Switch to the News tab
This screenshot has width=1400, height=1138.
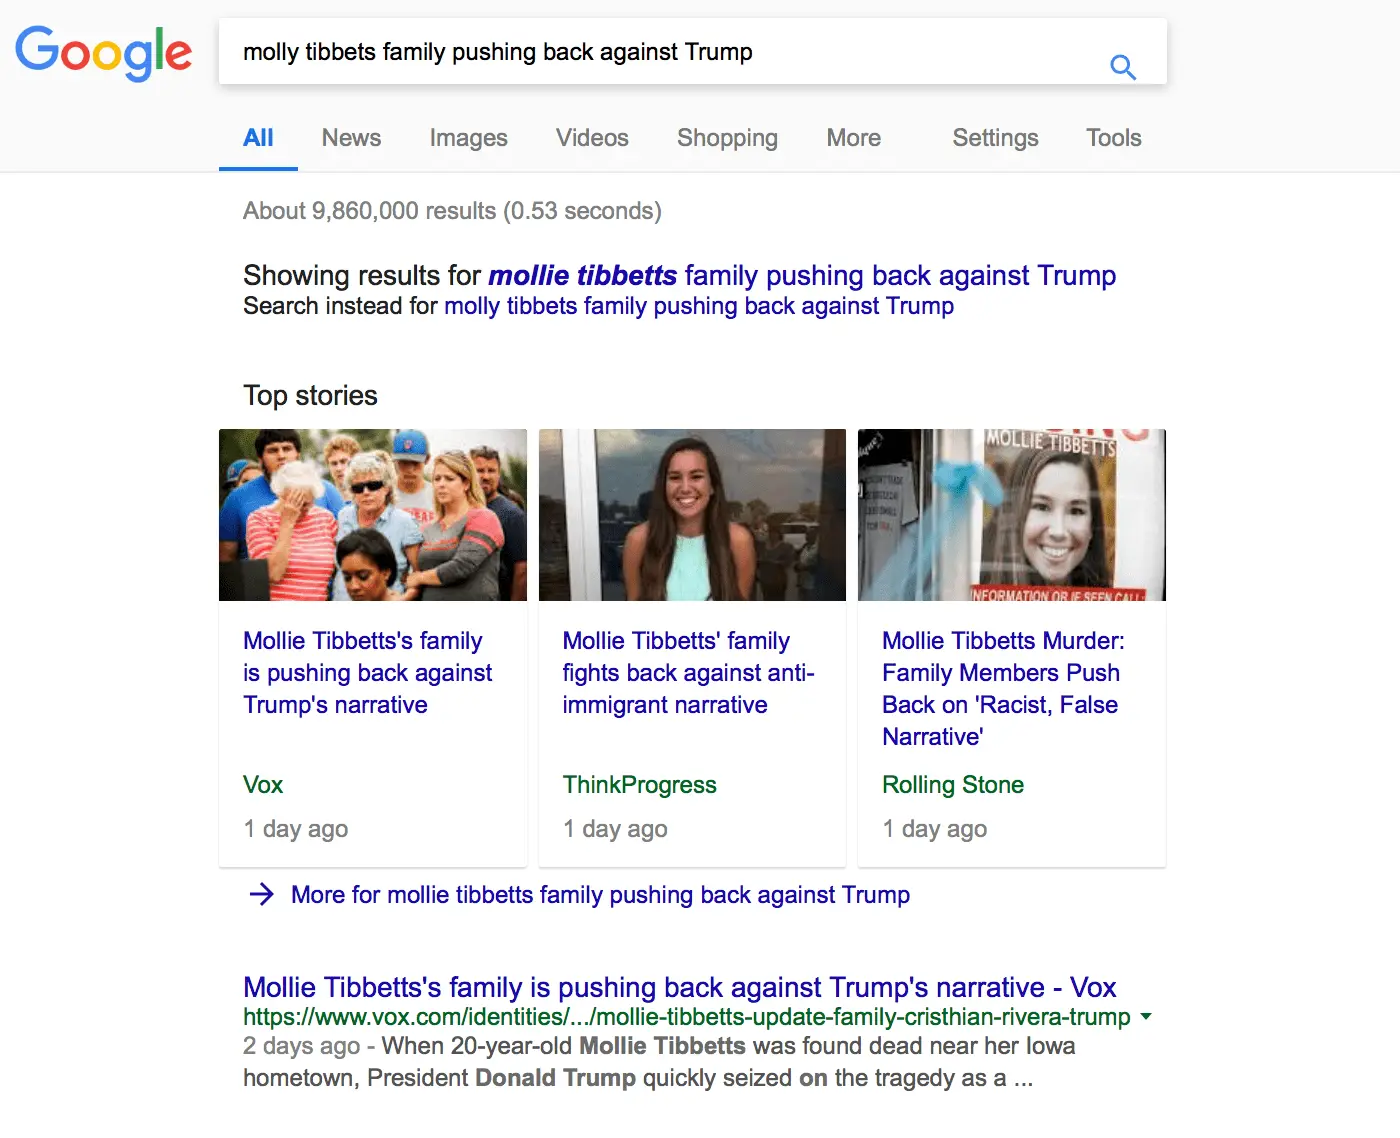pos(351,138)
